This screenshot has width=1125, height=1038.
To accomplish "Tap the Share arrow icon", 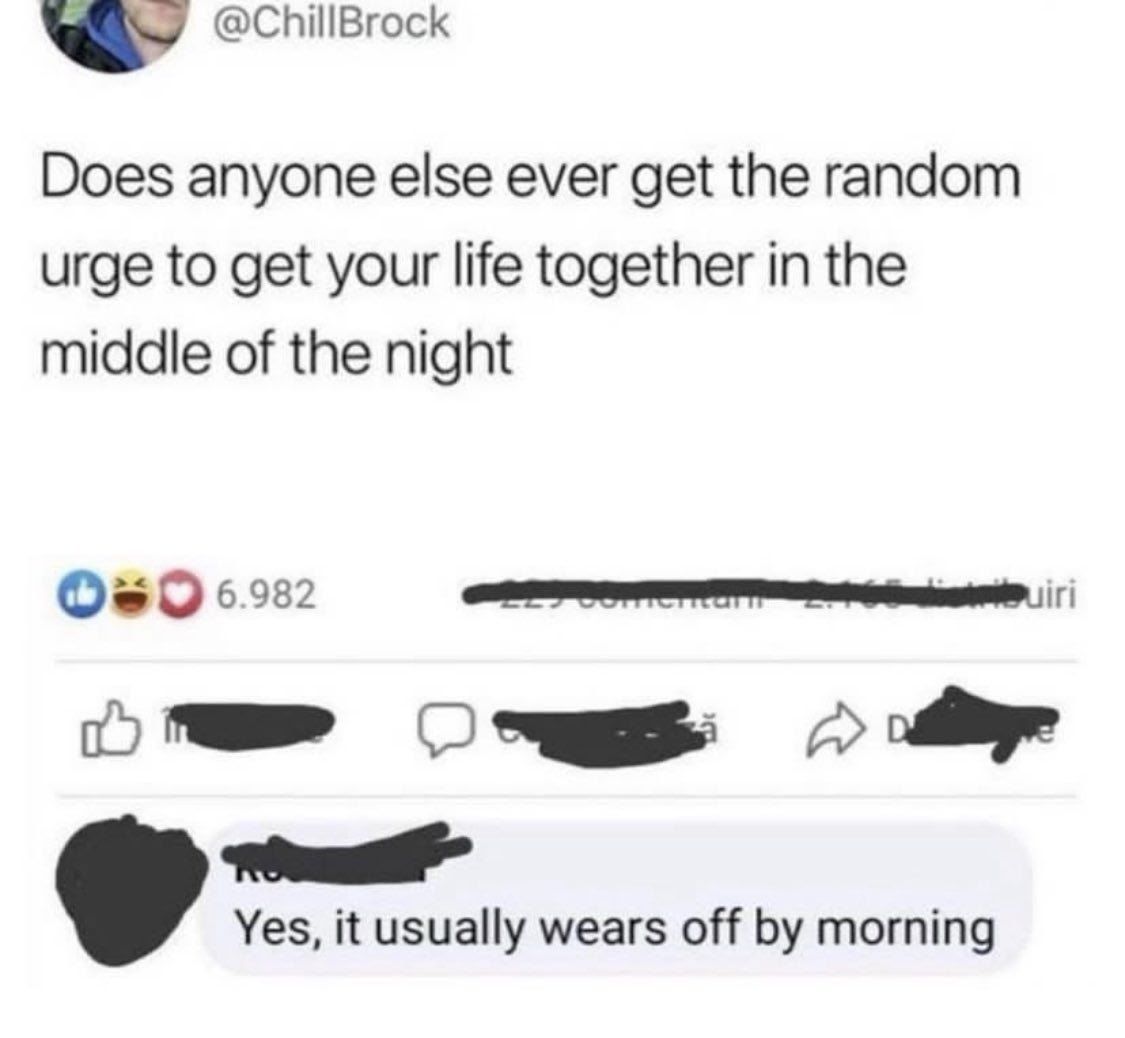I will 836,731.
